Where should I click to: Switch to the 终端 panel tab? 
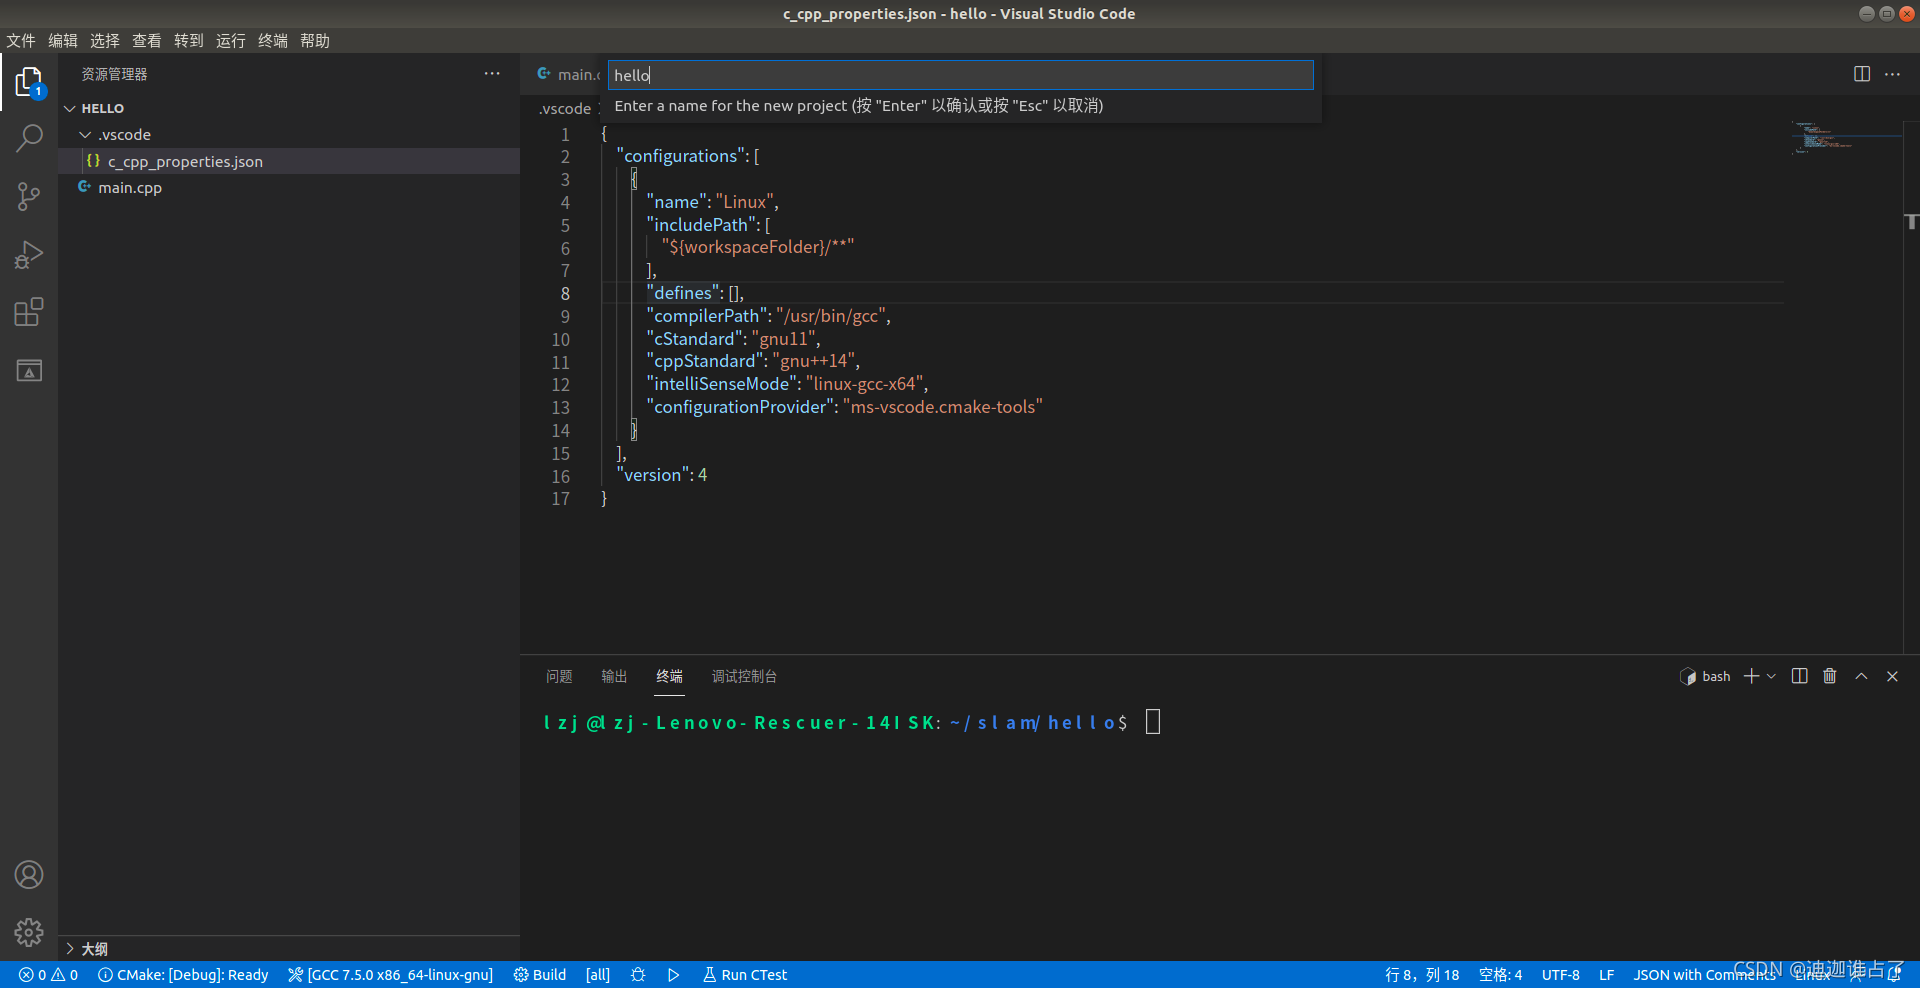(669, 677)
